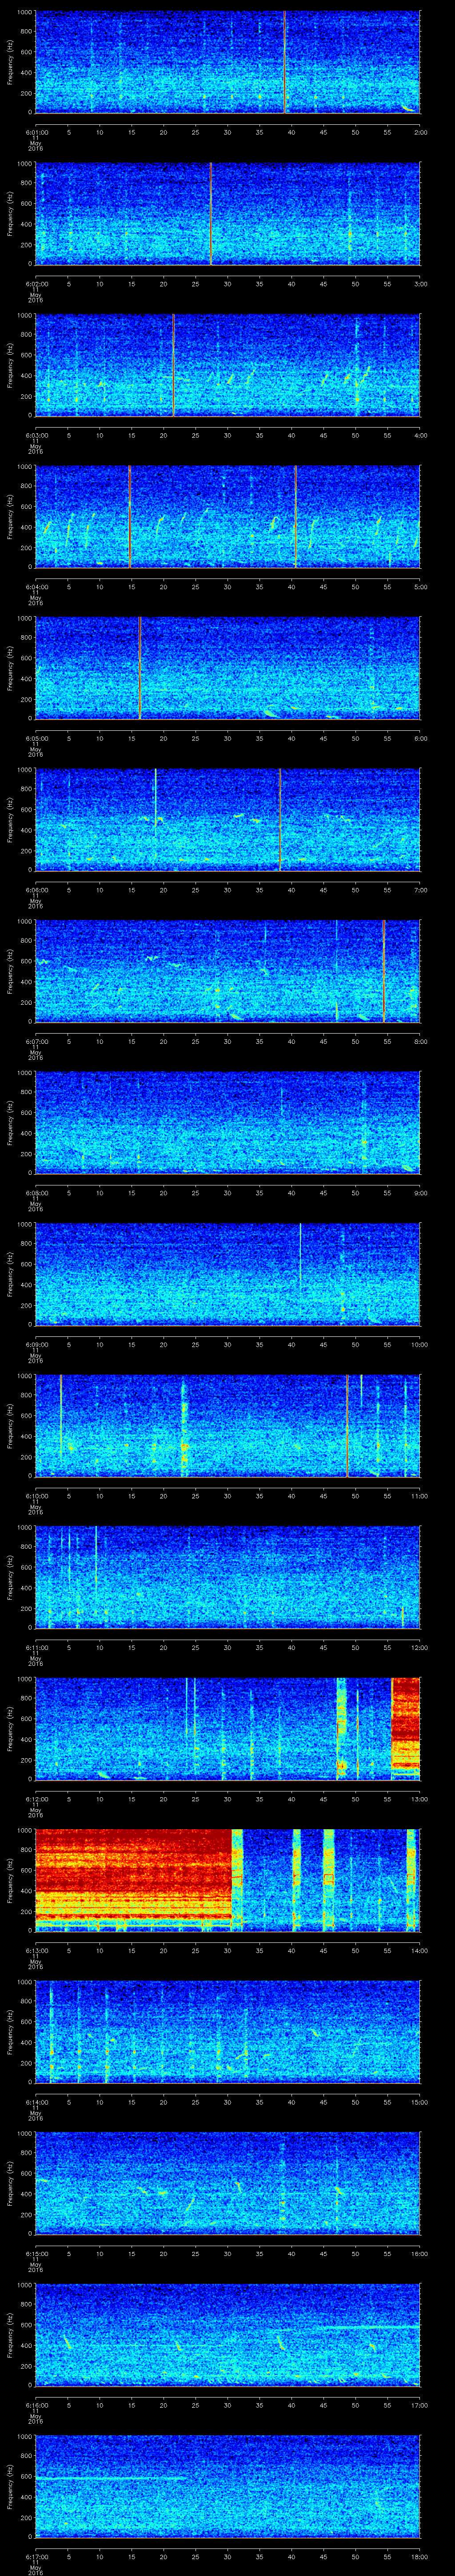Click the '6:10:00' start time label

click(37, 1496)
